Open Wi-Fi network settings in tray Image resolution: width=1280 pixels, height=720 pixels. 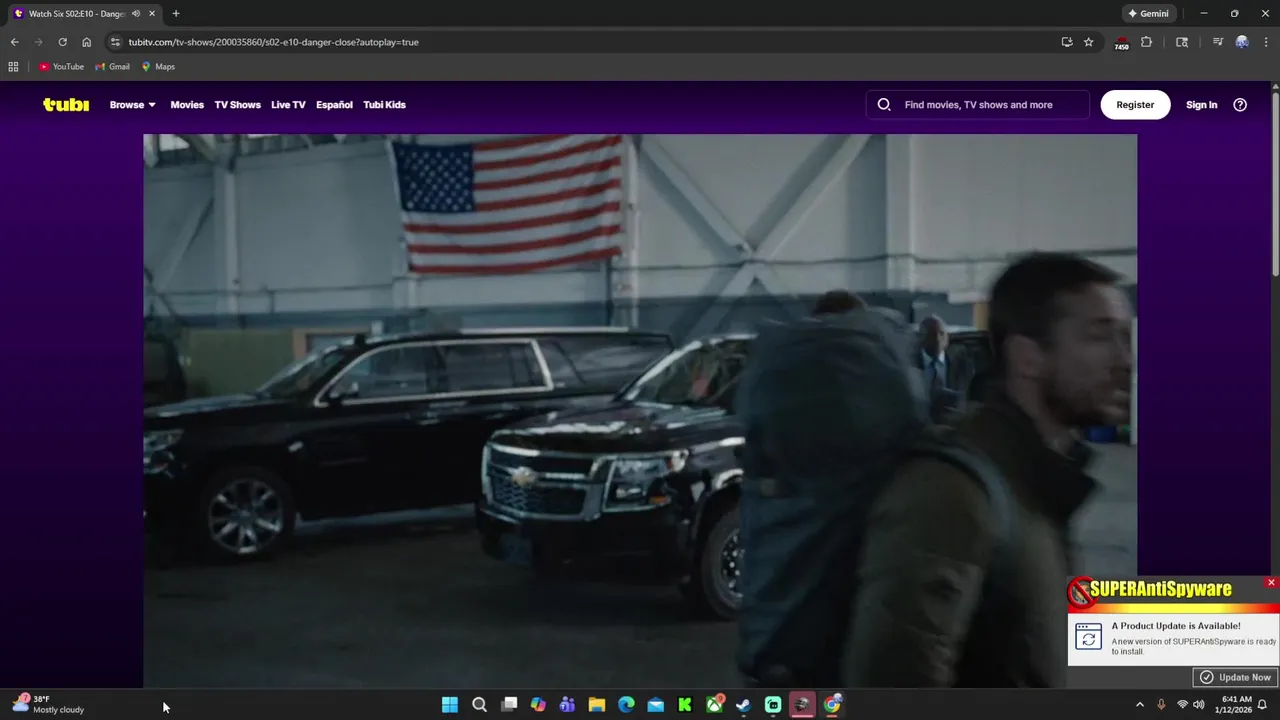click(1182, 705)
